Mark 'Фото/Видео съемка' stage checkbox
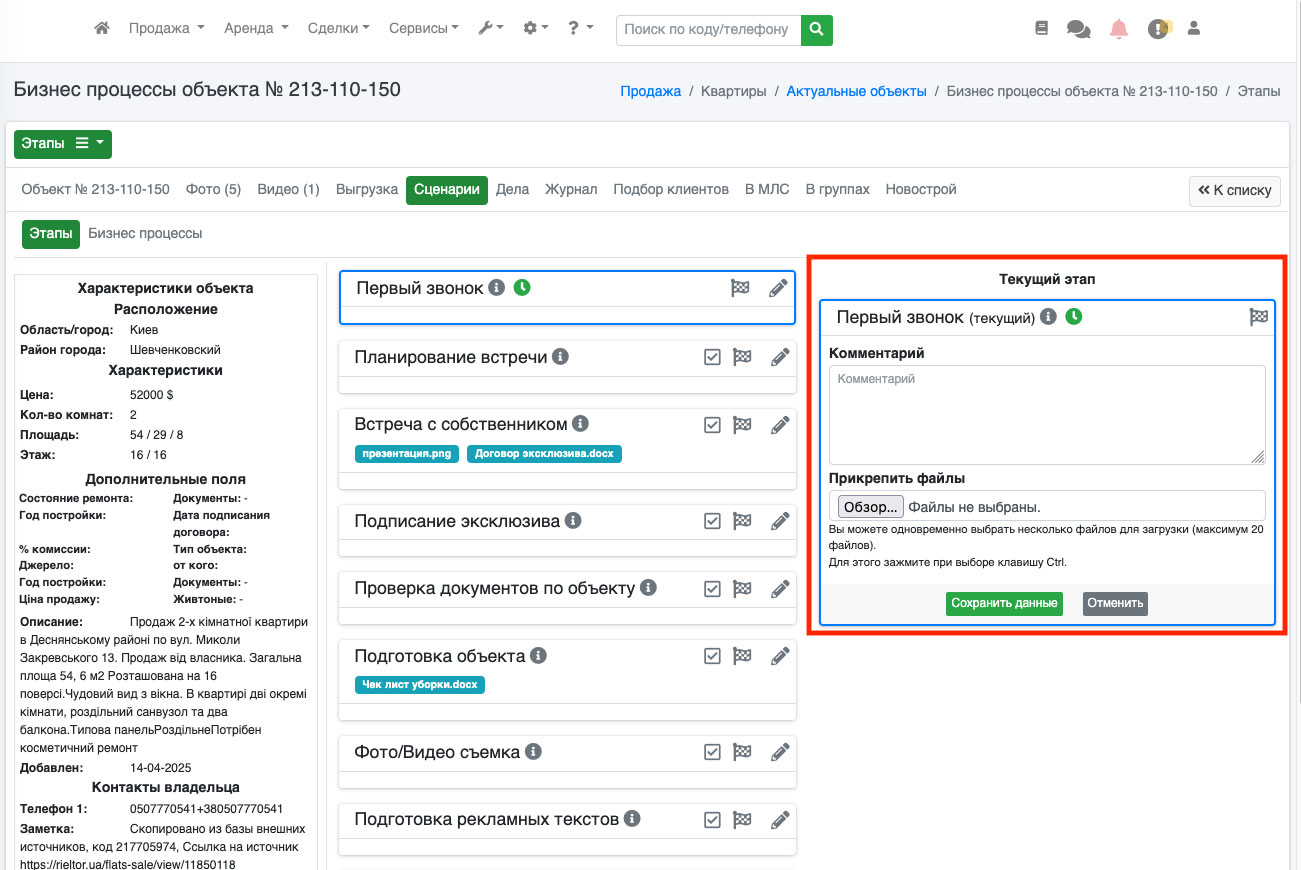 [x=712, y=752]
